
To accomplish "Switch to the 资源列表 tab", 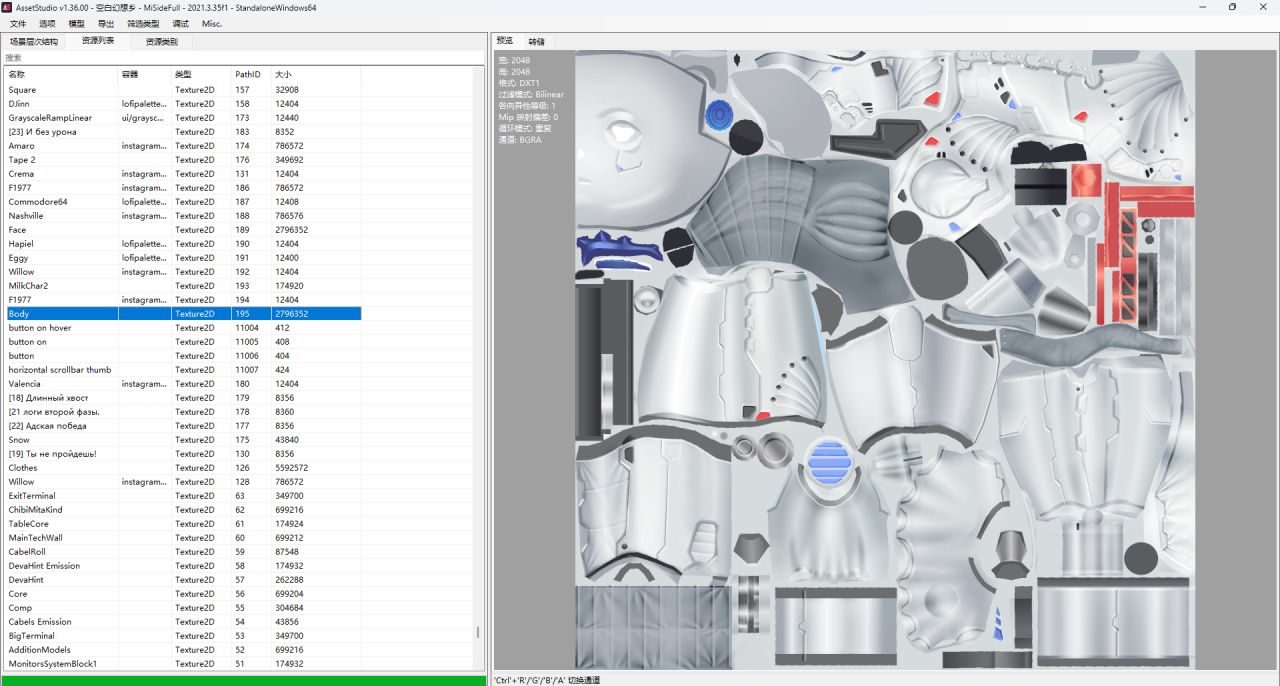I will (98, 41).
